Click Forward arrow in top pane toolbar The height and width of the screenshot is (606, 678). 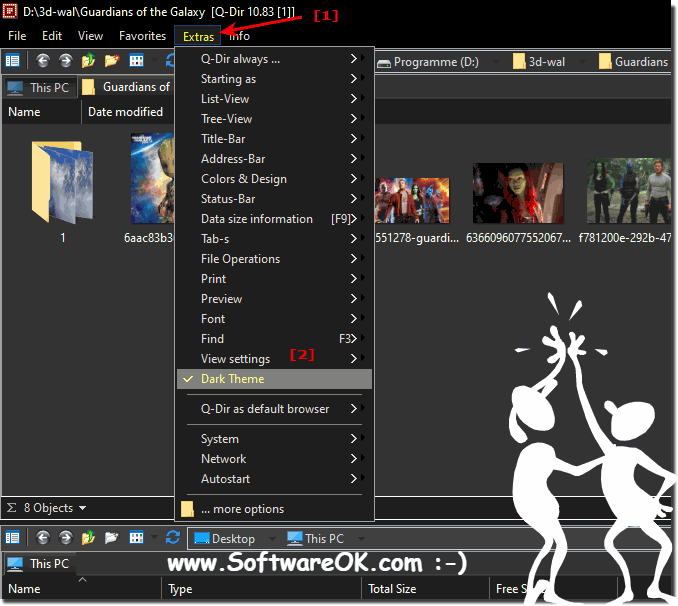65,61
